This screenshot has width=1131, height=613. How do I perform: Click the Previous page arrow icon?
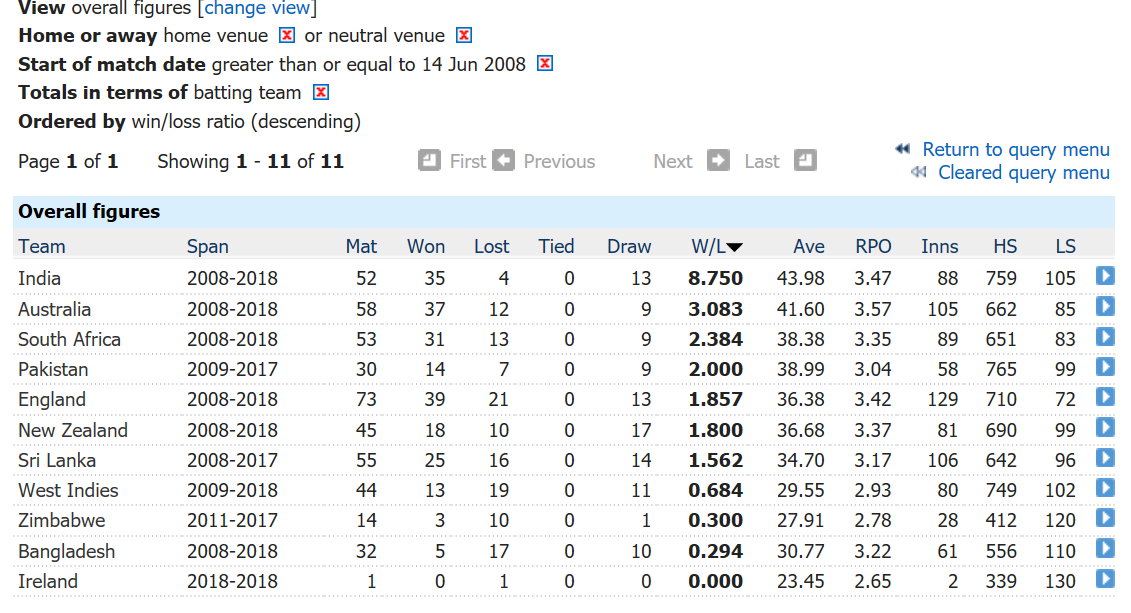tap(503, 160)
